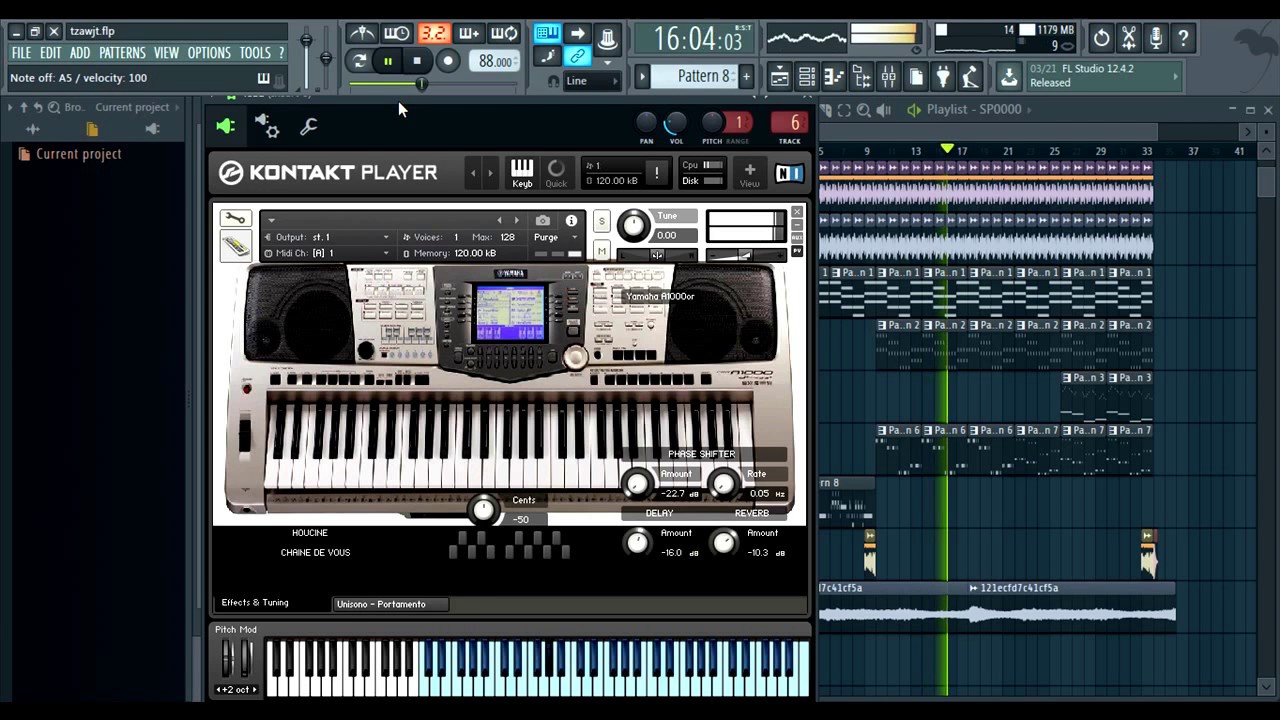Image resolution: width=1280 pixels, height=720 pixels.
Task: Mute the Kontakt instrument with M
Action: point(601,250)
